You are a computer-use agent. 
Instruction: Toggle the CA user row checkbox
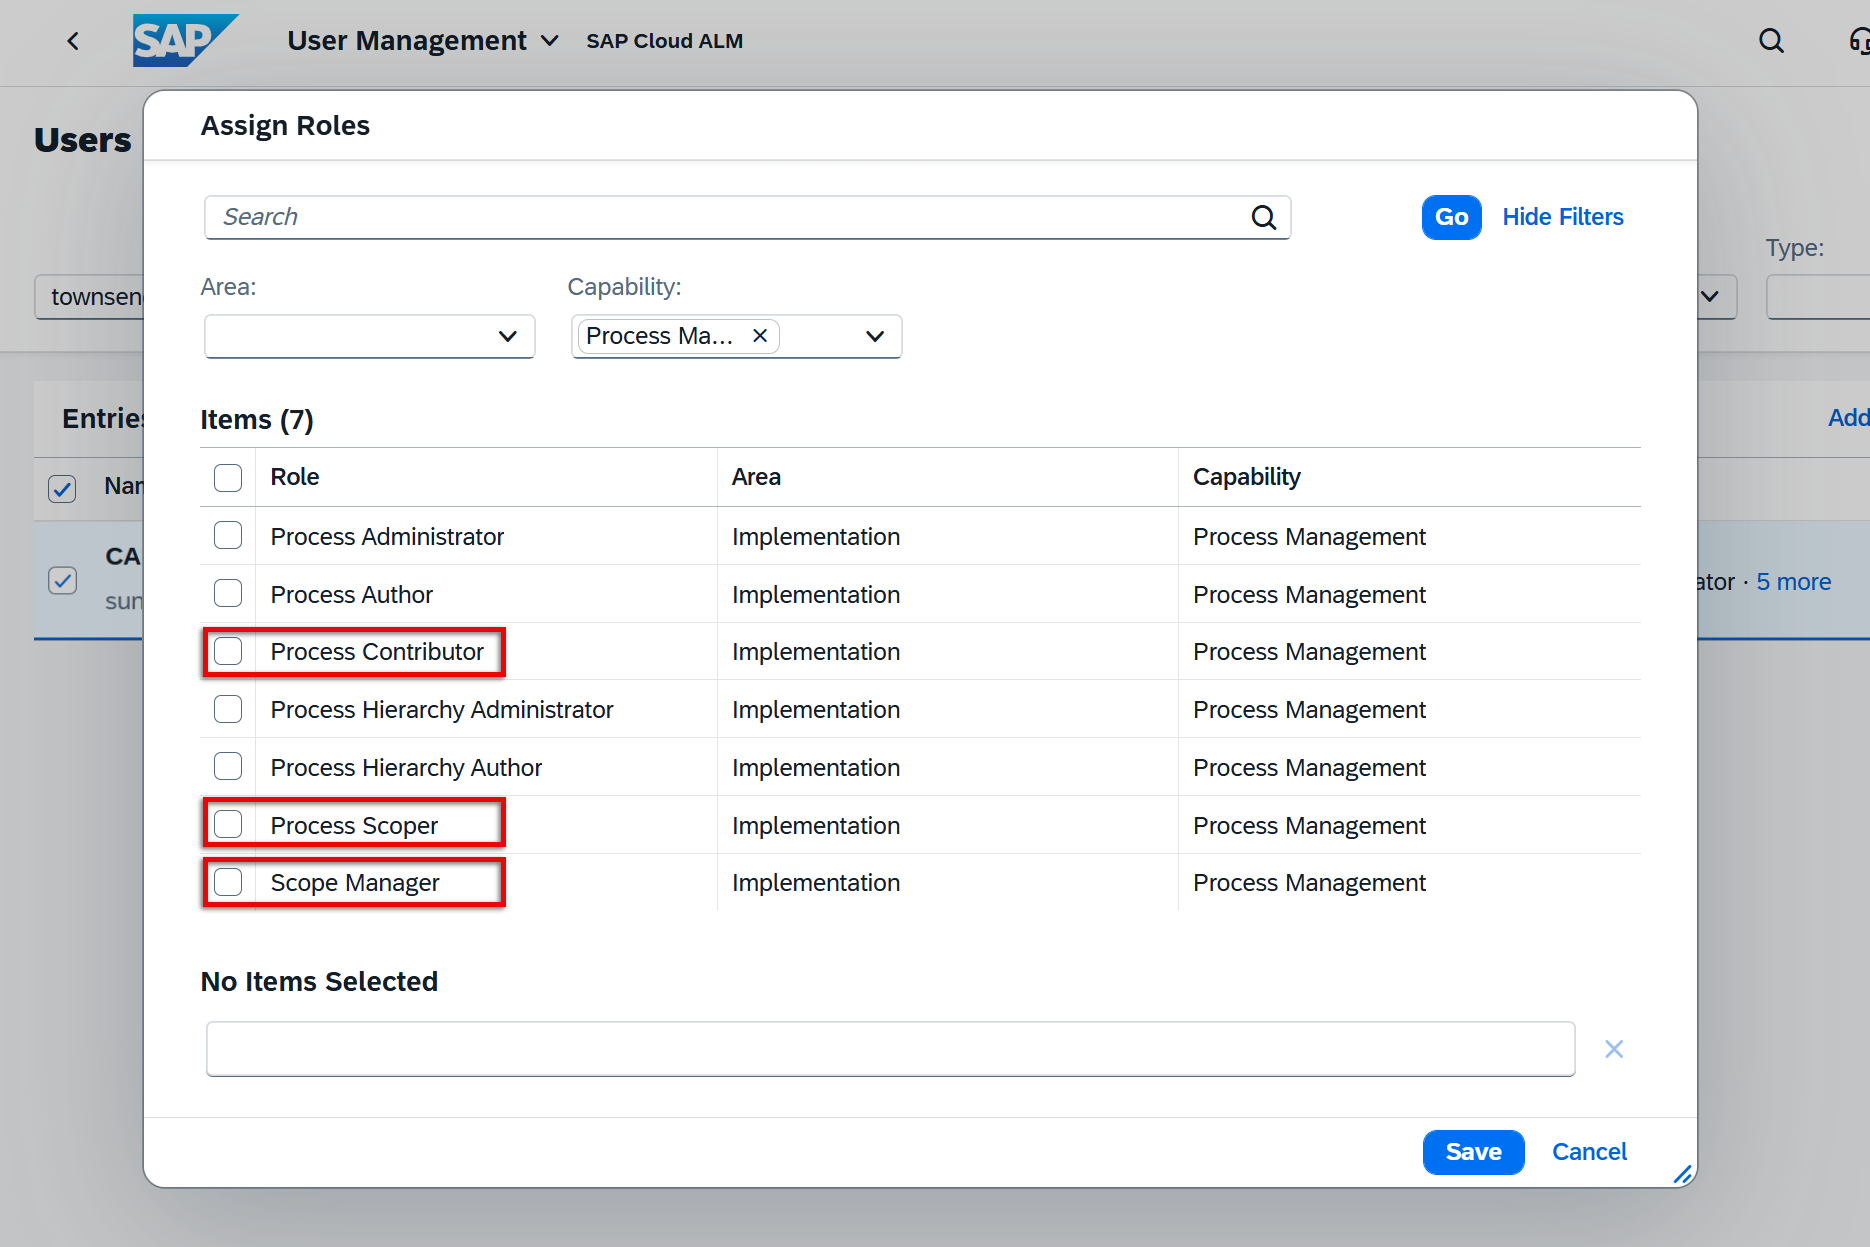(62, 581)
